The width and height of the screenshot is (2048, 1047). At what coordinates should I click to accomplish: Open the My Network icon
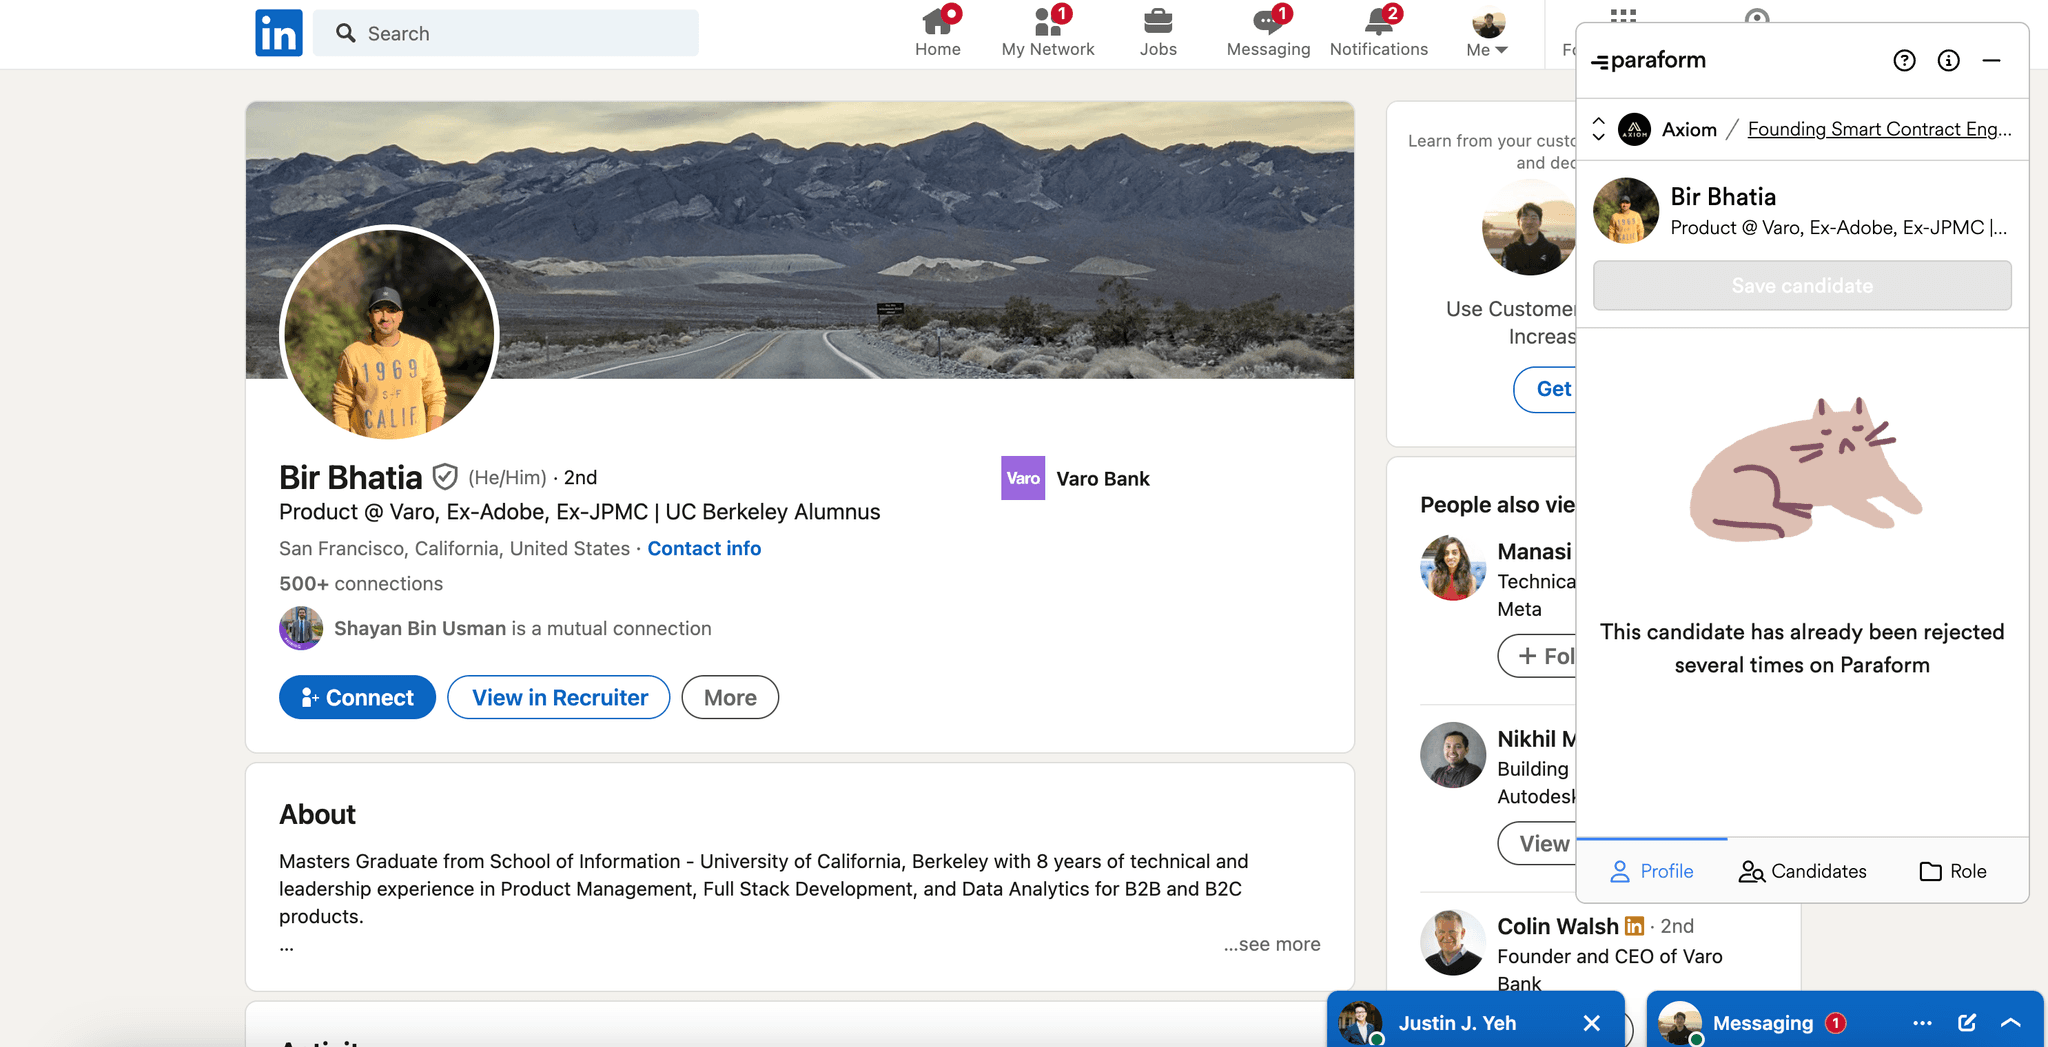(x=1046, y=22)
